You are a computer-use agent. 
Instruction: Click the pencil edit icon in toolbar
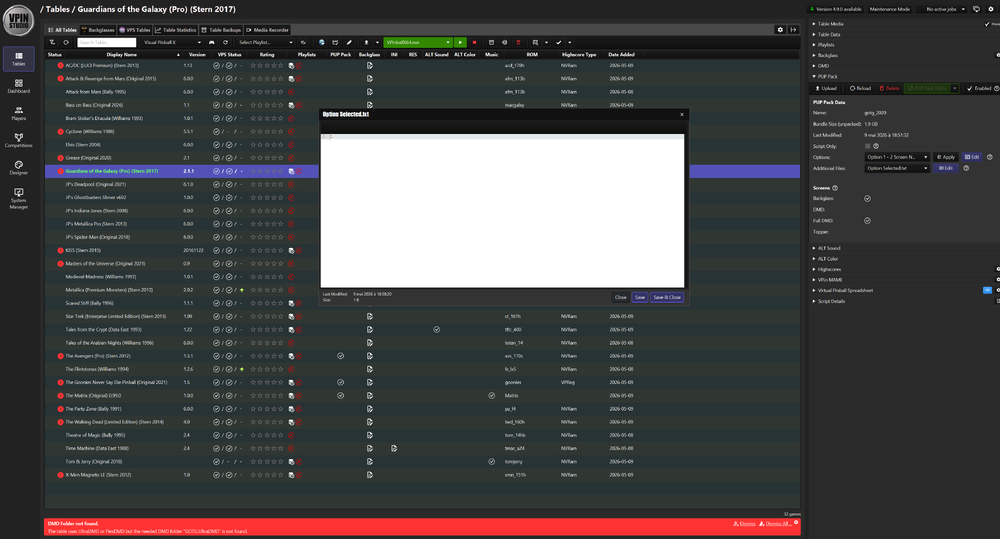coord(349,42)
